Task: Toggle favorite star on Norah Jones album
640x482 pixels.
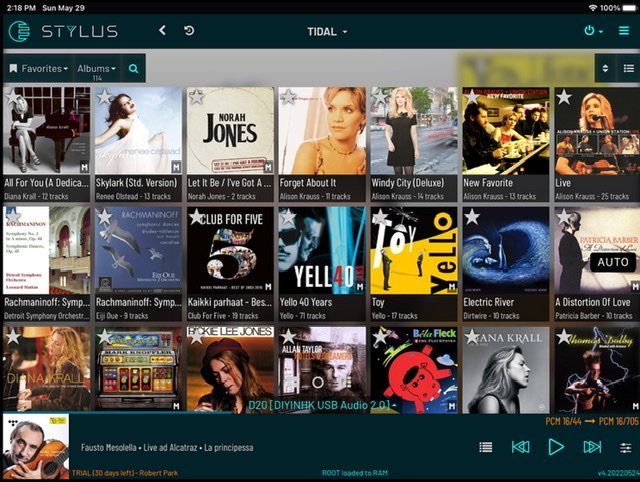Action: click(x=197, y=97)
